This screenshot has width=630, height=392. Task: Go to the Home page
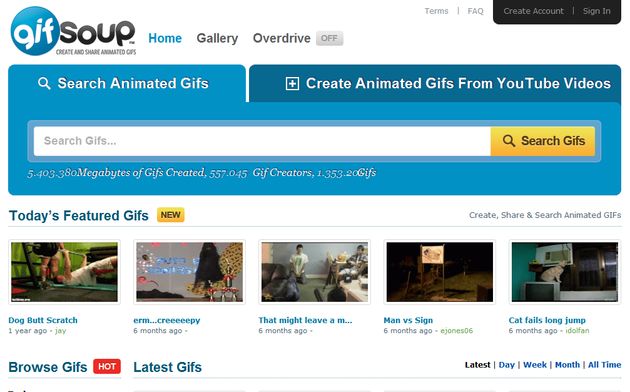[x=165, y=38]
